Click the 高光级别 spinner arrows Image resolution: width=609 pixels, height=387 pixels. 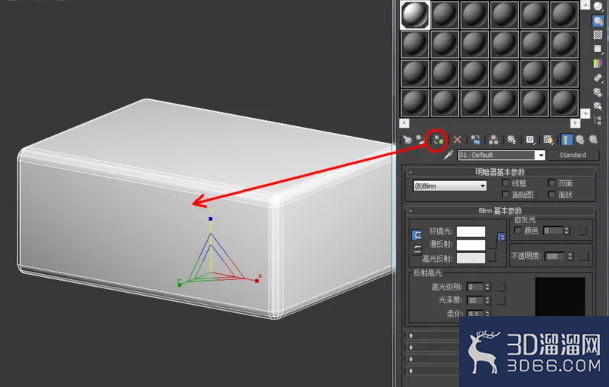(x=487, y=287)
